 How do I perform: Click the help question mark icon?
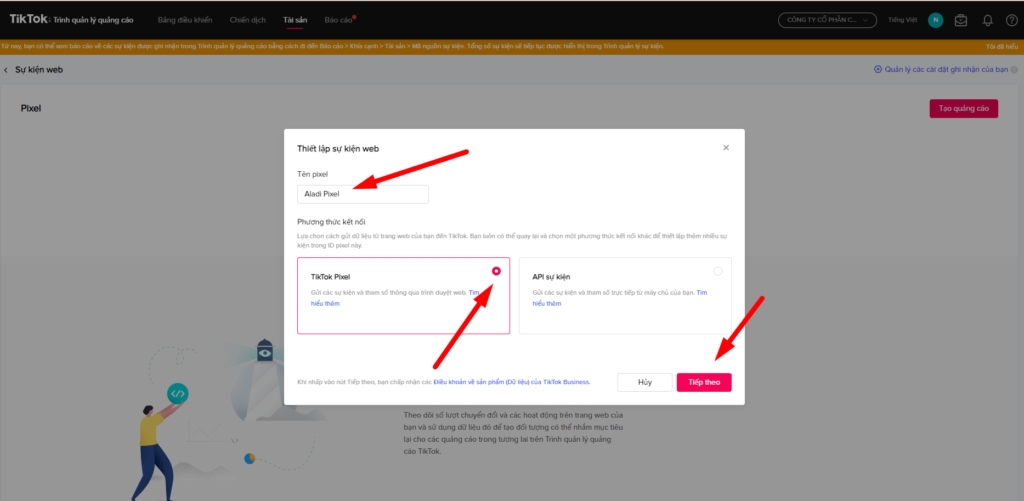(1010, 20)
